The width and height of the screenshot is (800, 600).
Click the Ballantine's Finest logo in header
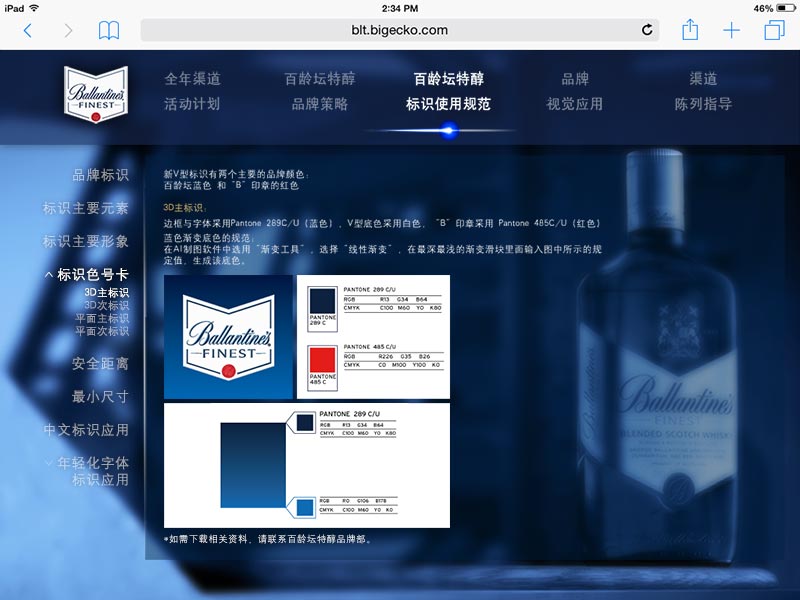click(x=96, y=96)
